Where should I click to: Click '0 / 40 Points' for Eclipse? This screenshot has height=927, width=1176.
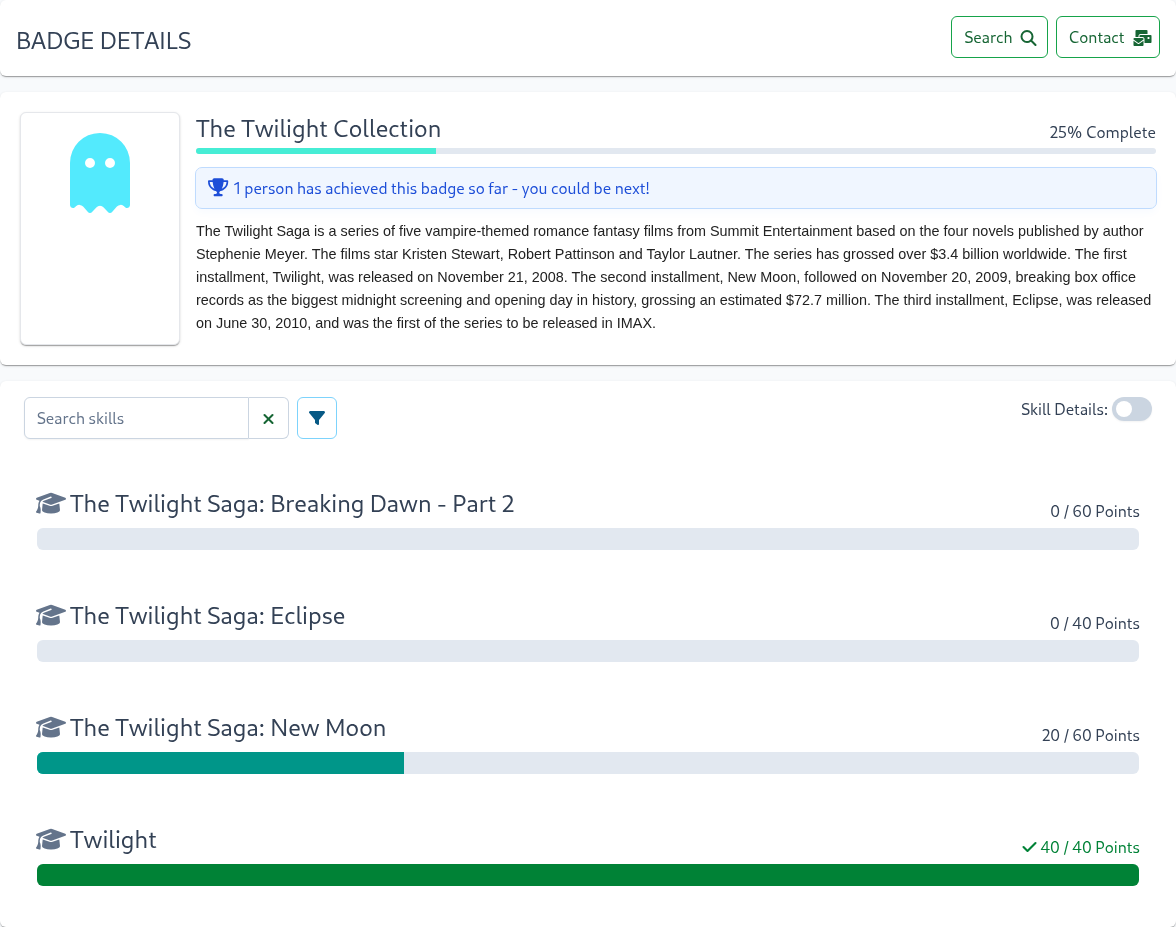1095,623
